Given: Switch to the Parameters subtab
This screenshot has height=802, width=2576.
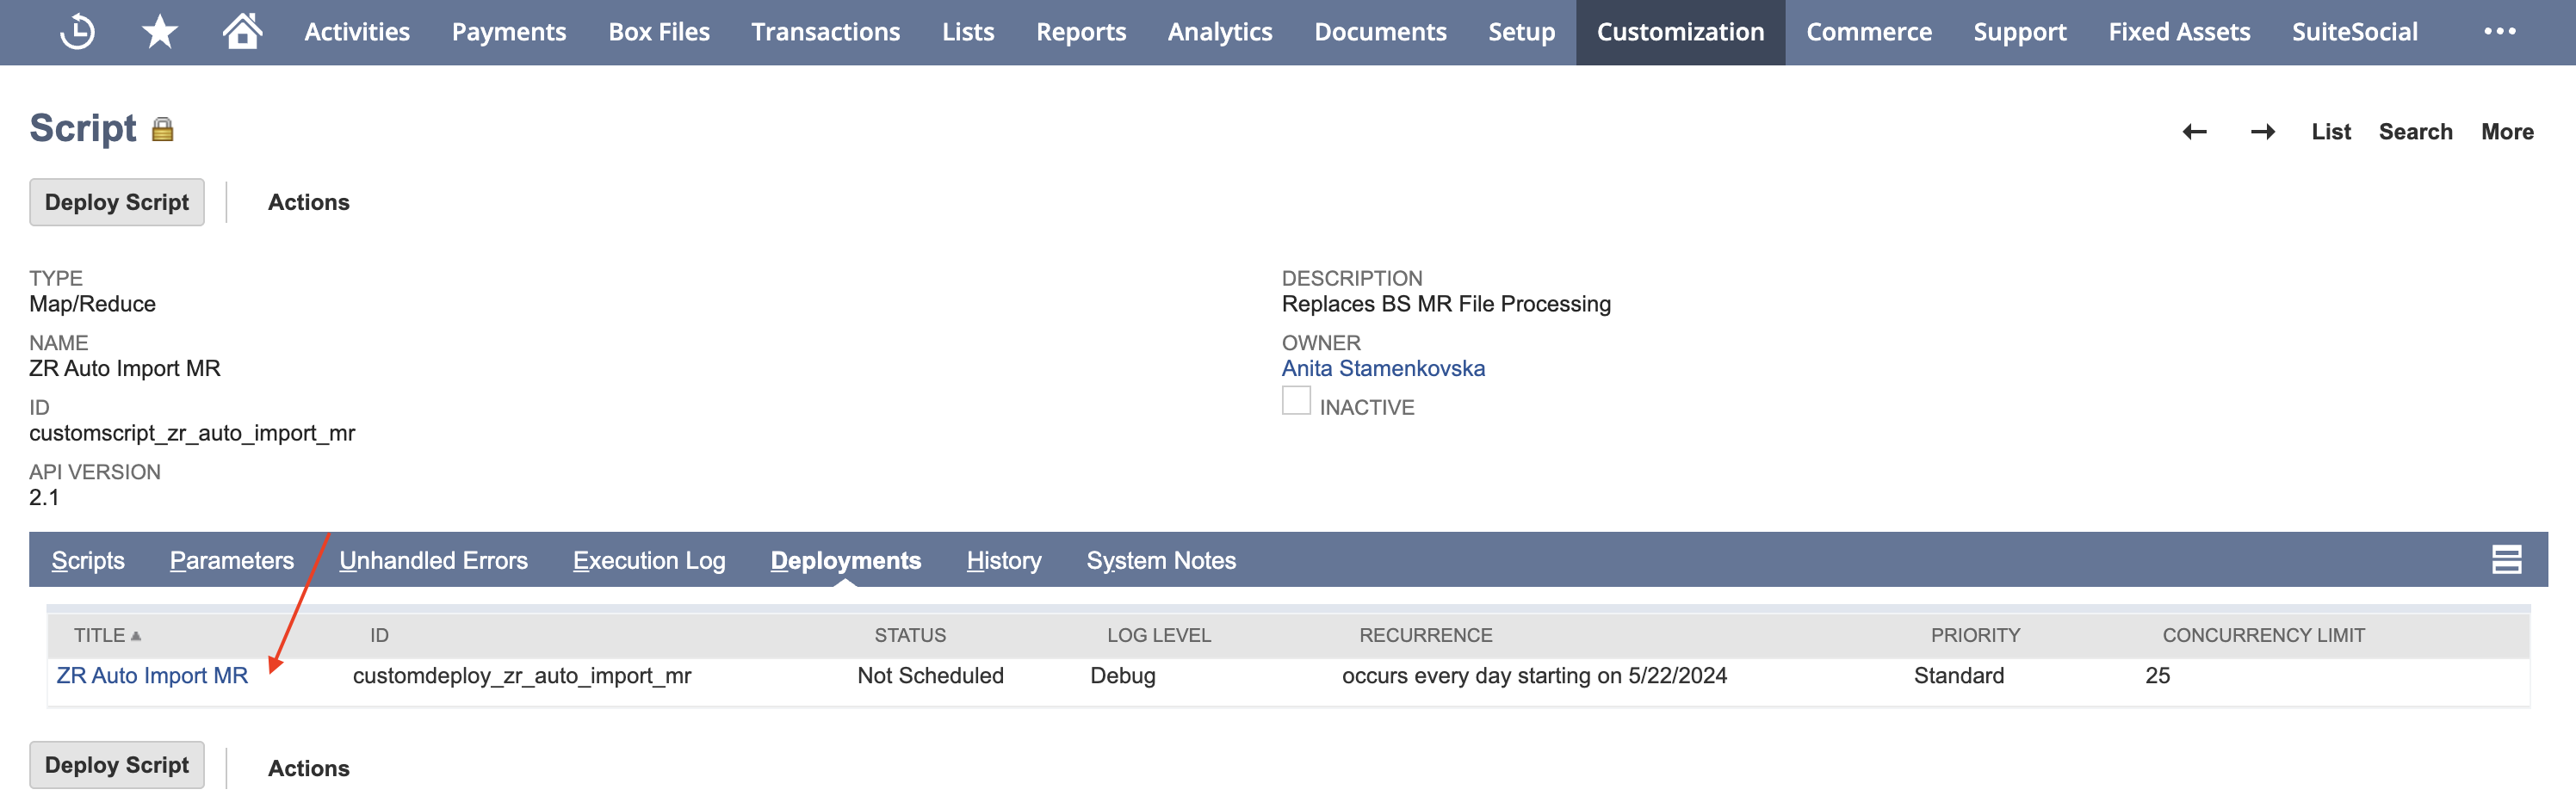Looking at the screenshot, I should [x=232, y=561].
